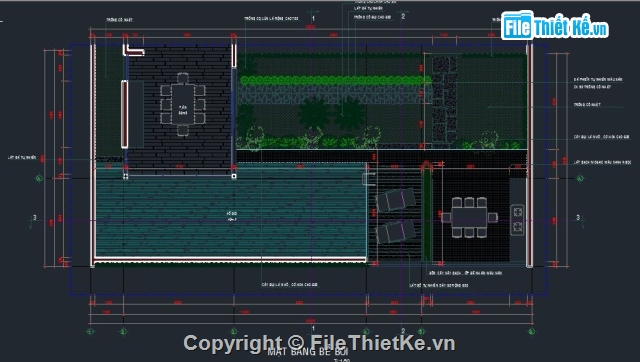
Task: Click the two-burner stove symbol
Action: click(x=518, y=219)
